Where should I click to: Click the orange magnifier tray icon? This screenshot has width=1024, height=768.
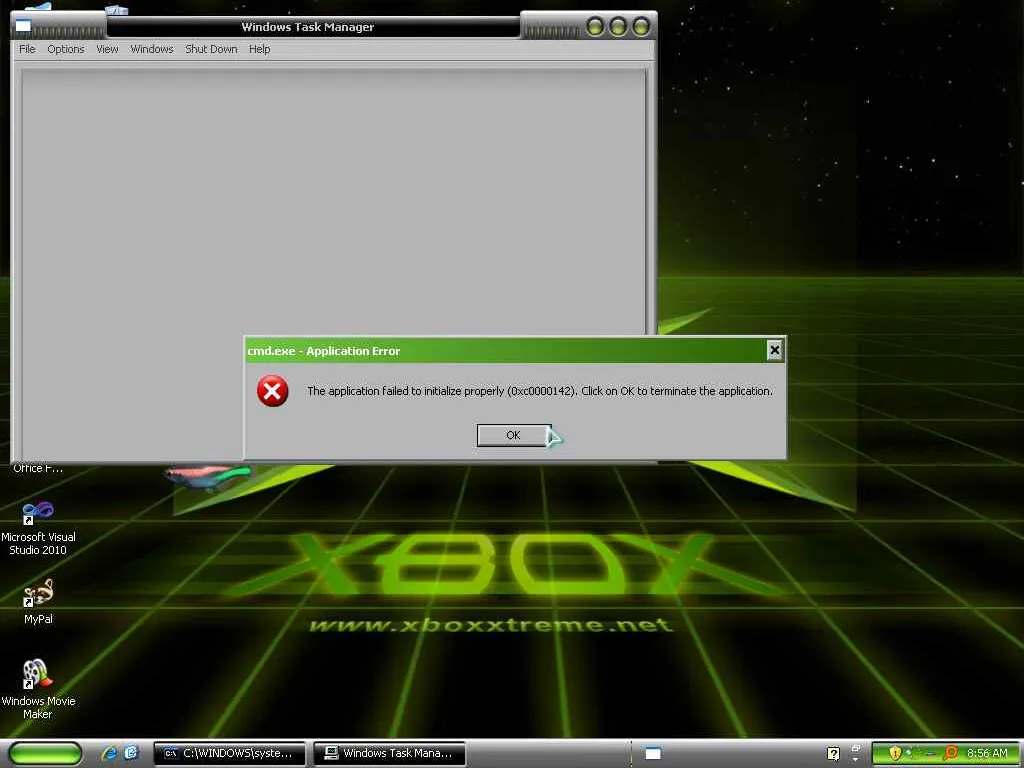(951, 753)
